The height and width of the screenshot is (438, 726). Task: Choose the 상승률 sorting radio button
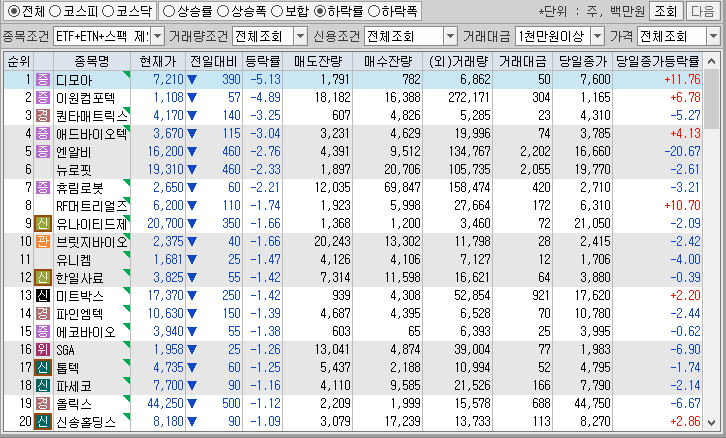169,11
